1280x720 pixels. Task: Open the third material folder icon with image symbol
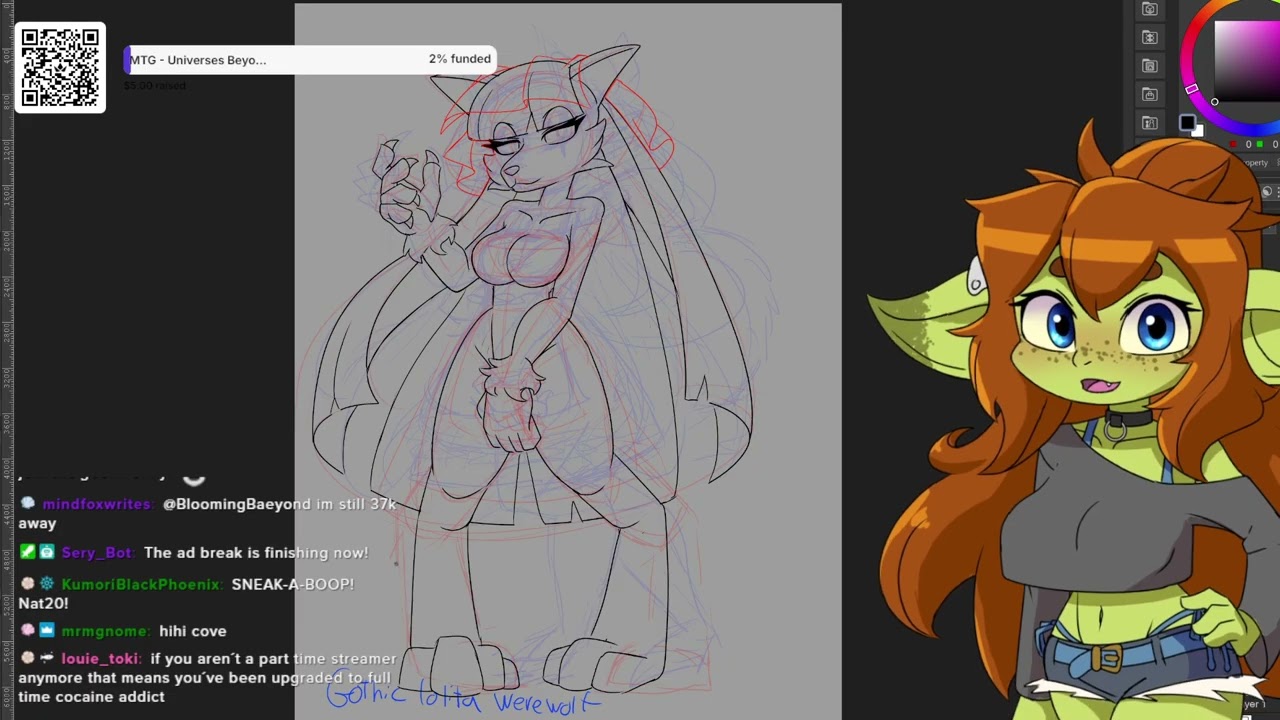(x=1149, y=66)
